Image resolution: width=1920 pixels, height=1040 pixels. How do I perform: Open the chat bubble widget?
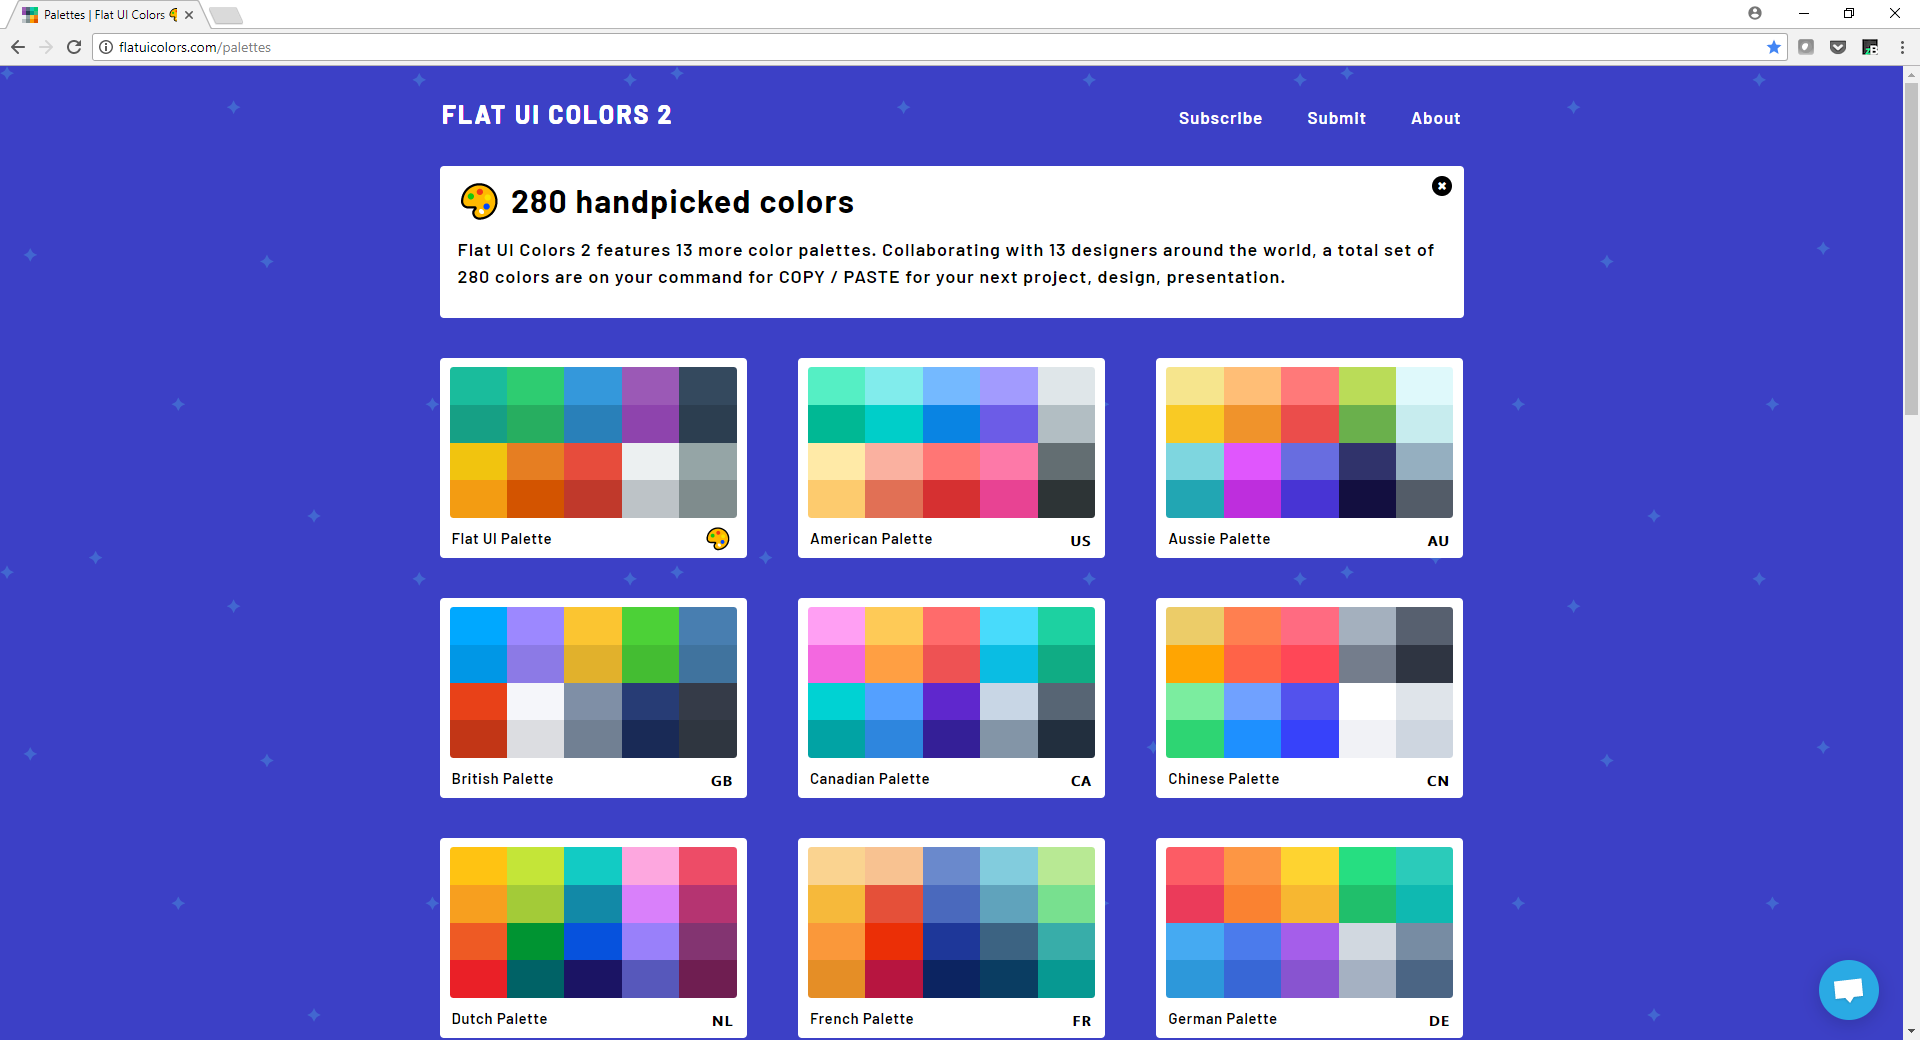(1848, 990)
